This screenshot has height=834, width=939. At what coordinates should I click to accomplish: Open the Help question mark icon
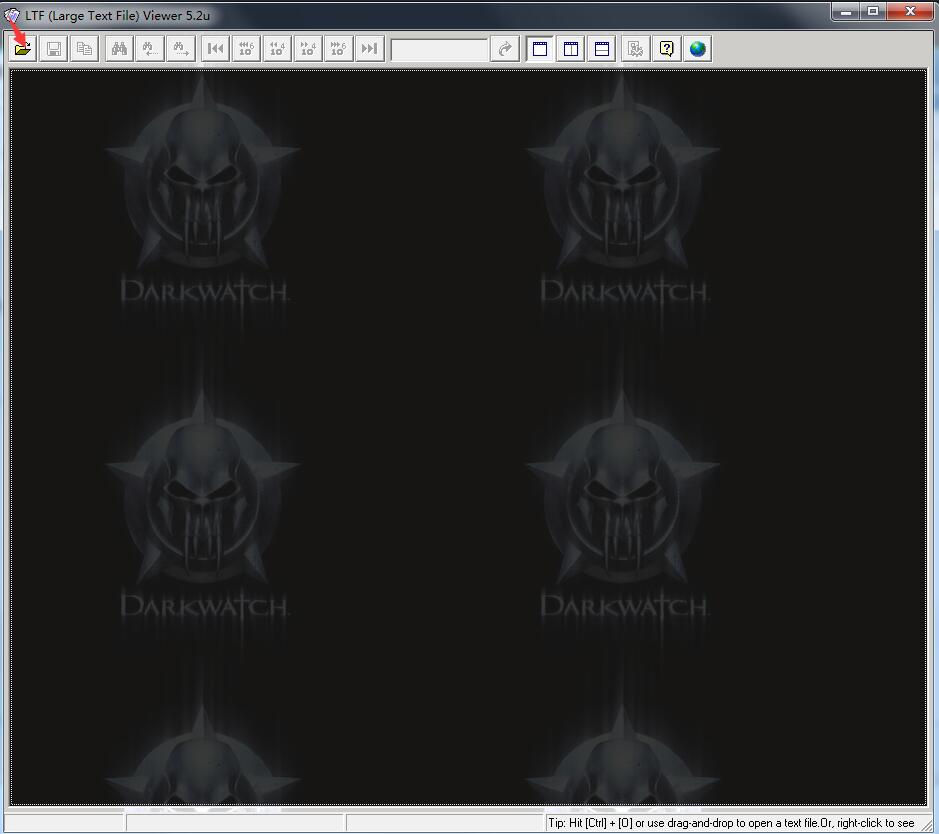pyautogui.click(x=667, y=48)
